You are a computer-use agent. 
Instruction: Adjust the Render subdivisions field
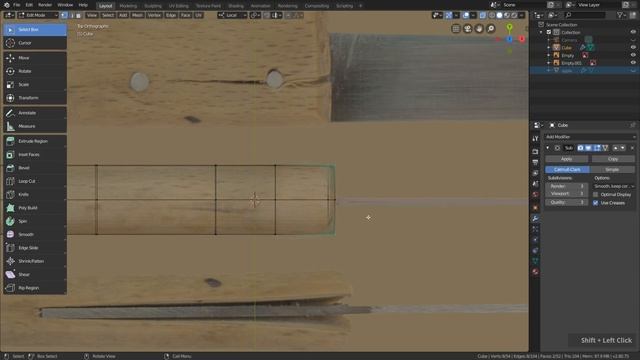567,186
